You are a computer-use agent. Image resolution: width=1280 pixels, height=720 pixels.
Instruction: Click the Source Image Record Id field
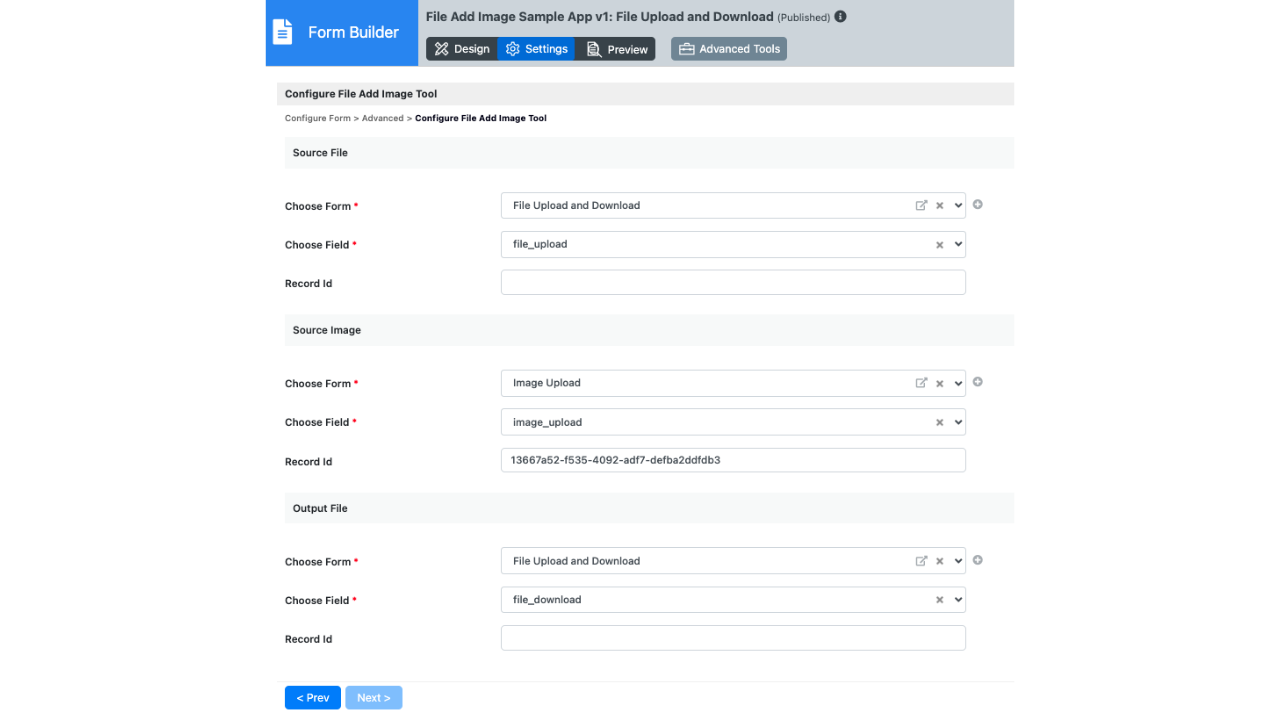733,460
